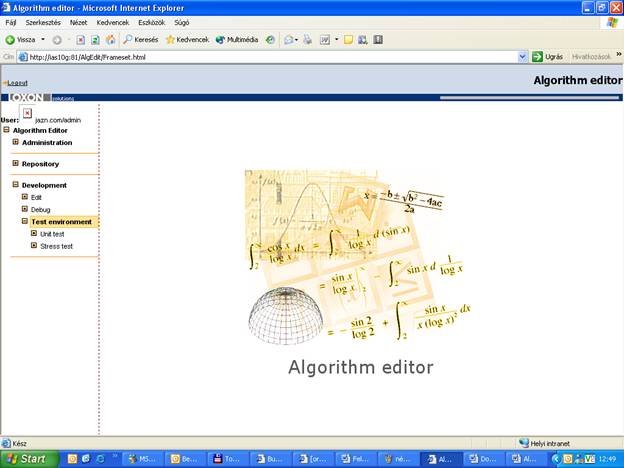Screen dimensions: 624x468
Task: Click the Refresh page icon
Action: click(95, 40)
